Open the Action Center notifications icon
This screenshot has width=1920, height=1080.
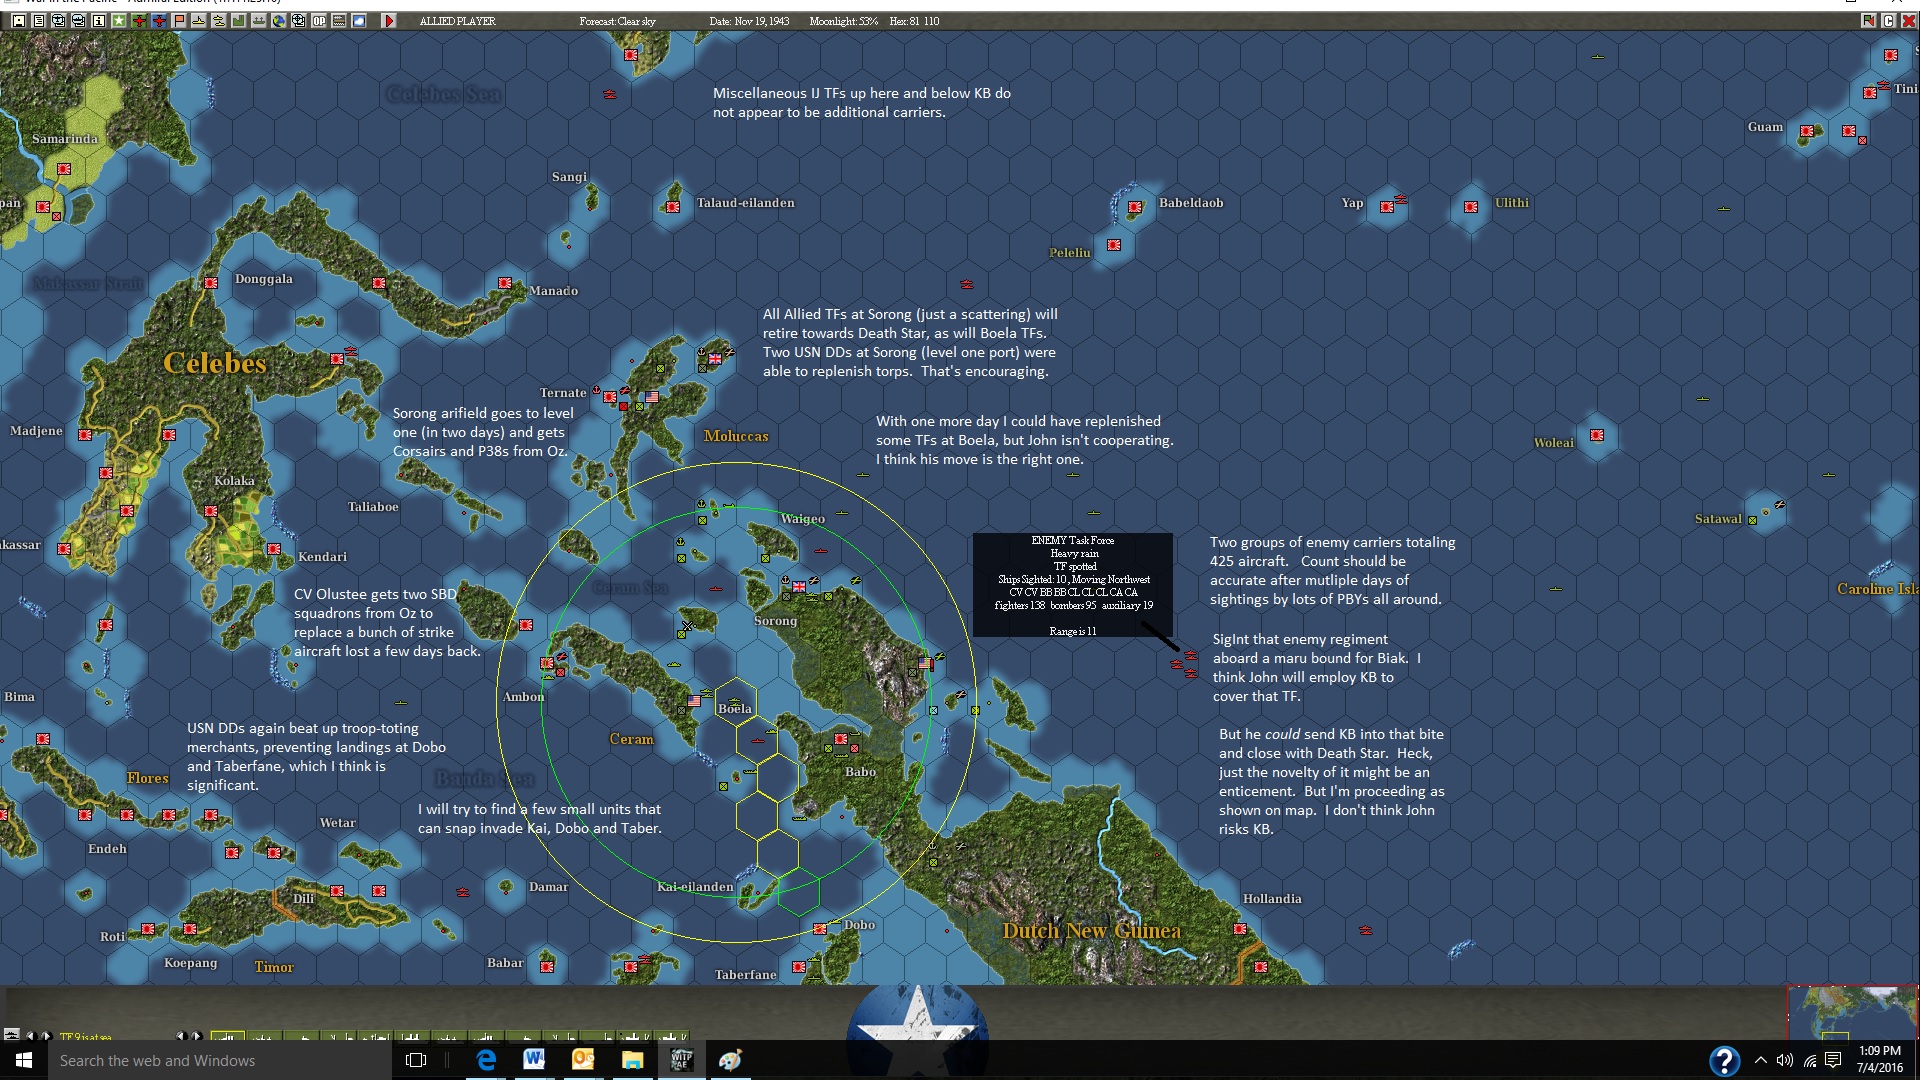1833,1060
